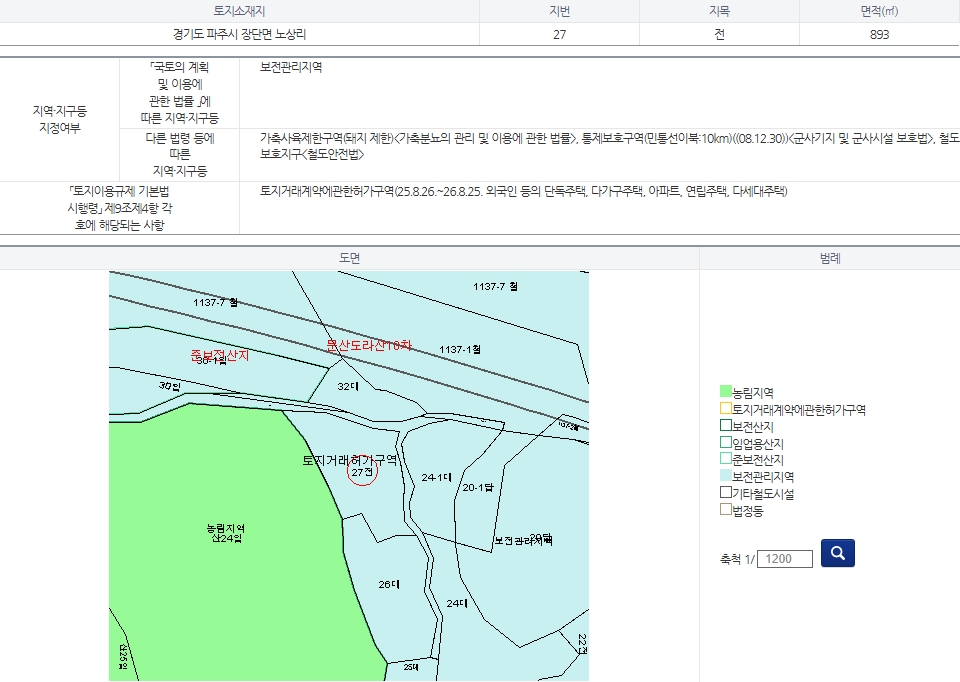Click the 범례 legend header
Viewport: 960px width, 682px height.
pos(829,258)
